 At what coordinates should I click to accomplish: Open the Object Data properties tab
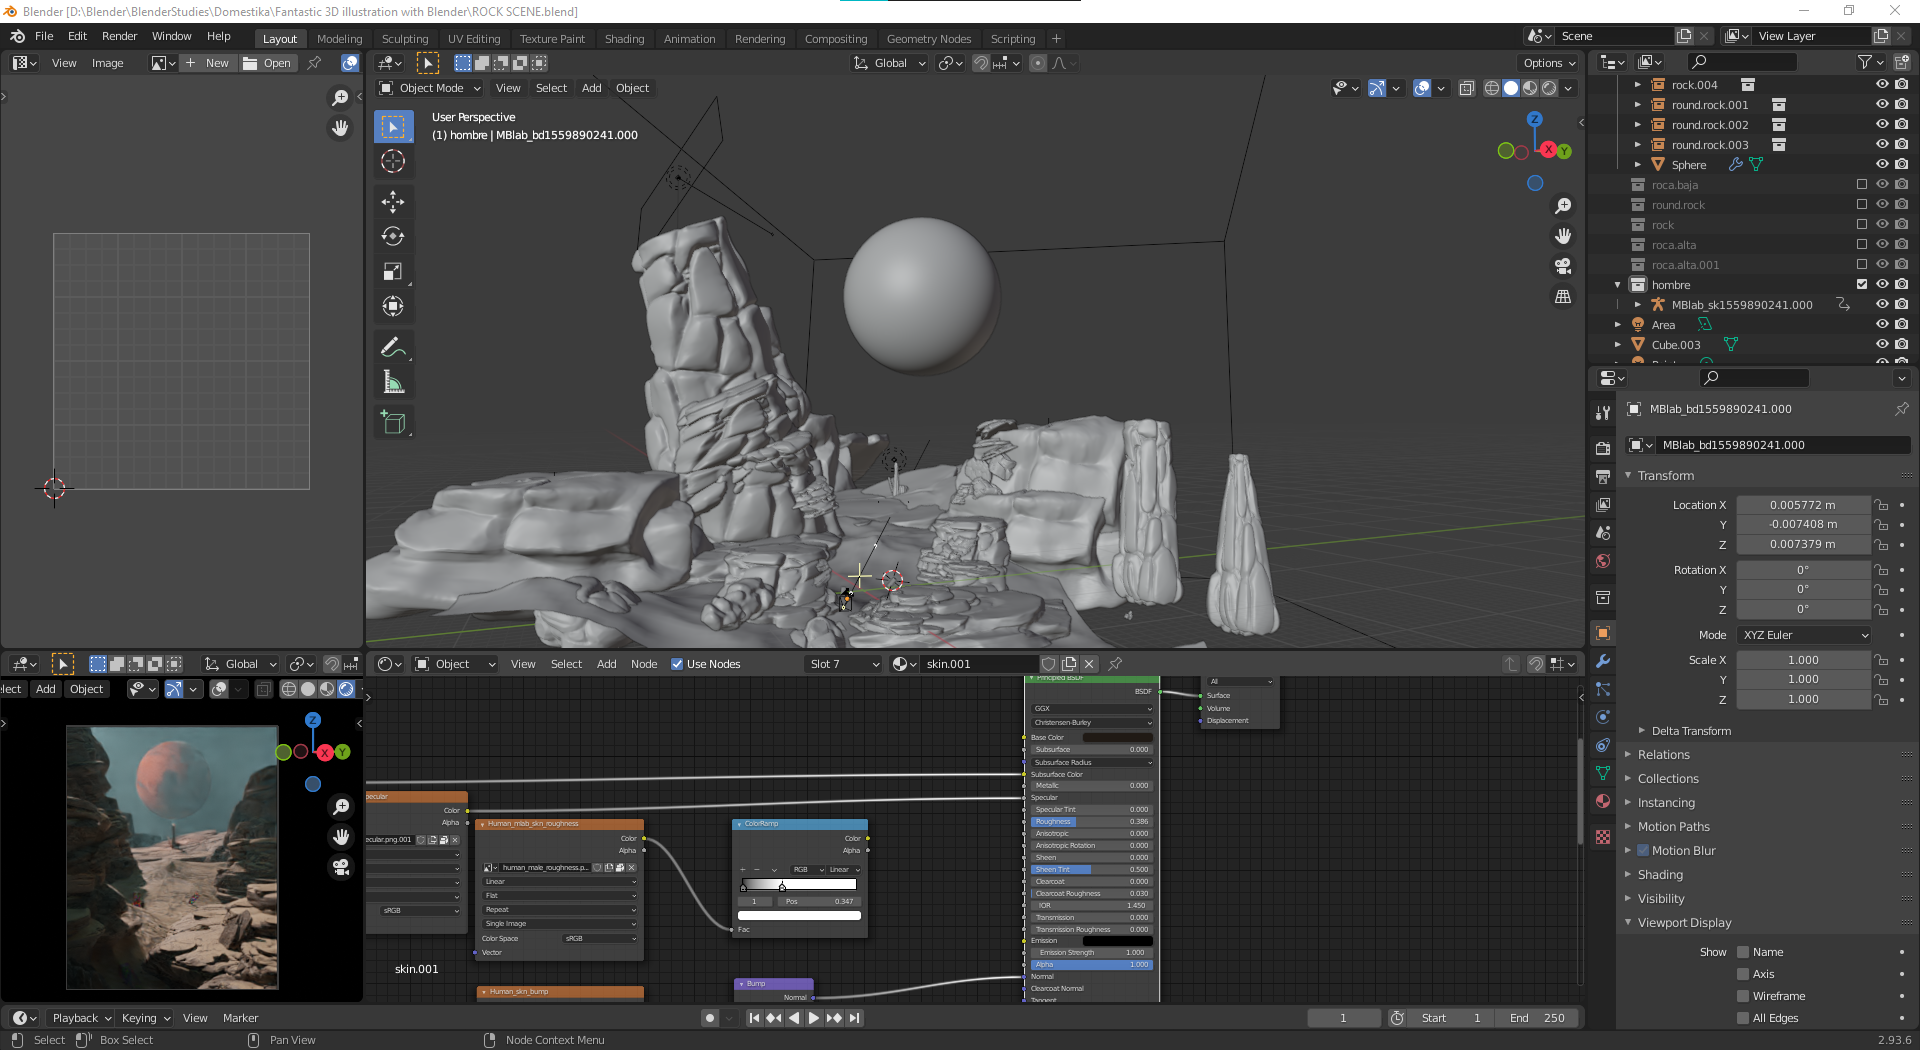[x=1603, y=773]
